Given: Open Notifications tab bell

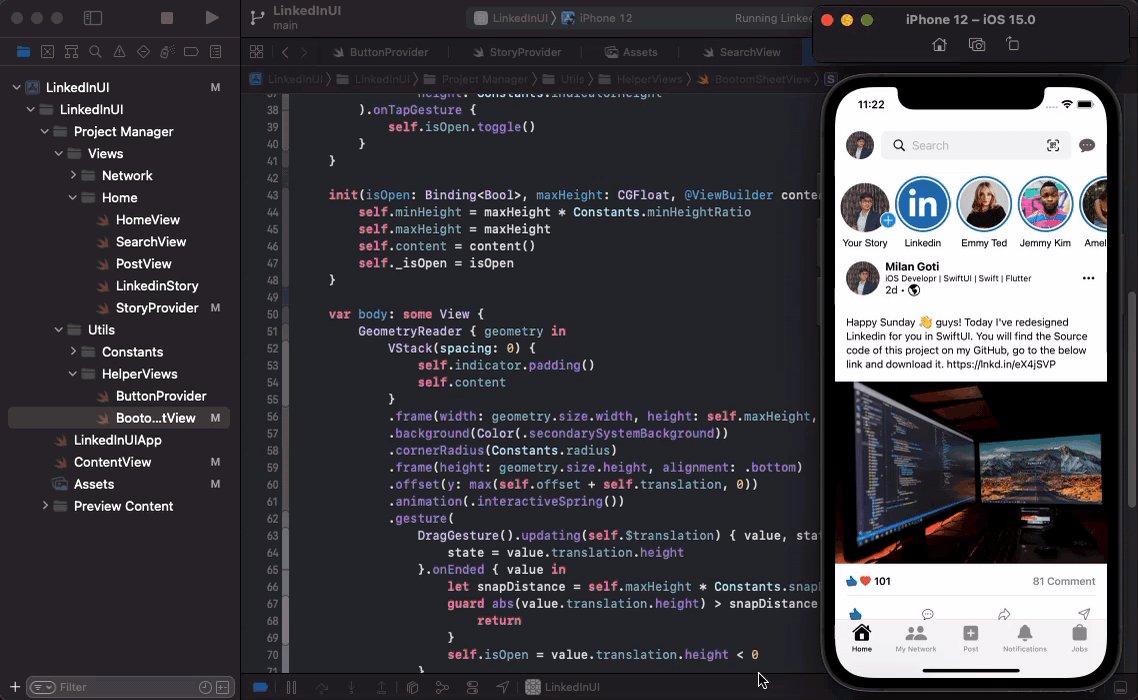Looking at the screenshot, I should click(1025, 638).
